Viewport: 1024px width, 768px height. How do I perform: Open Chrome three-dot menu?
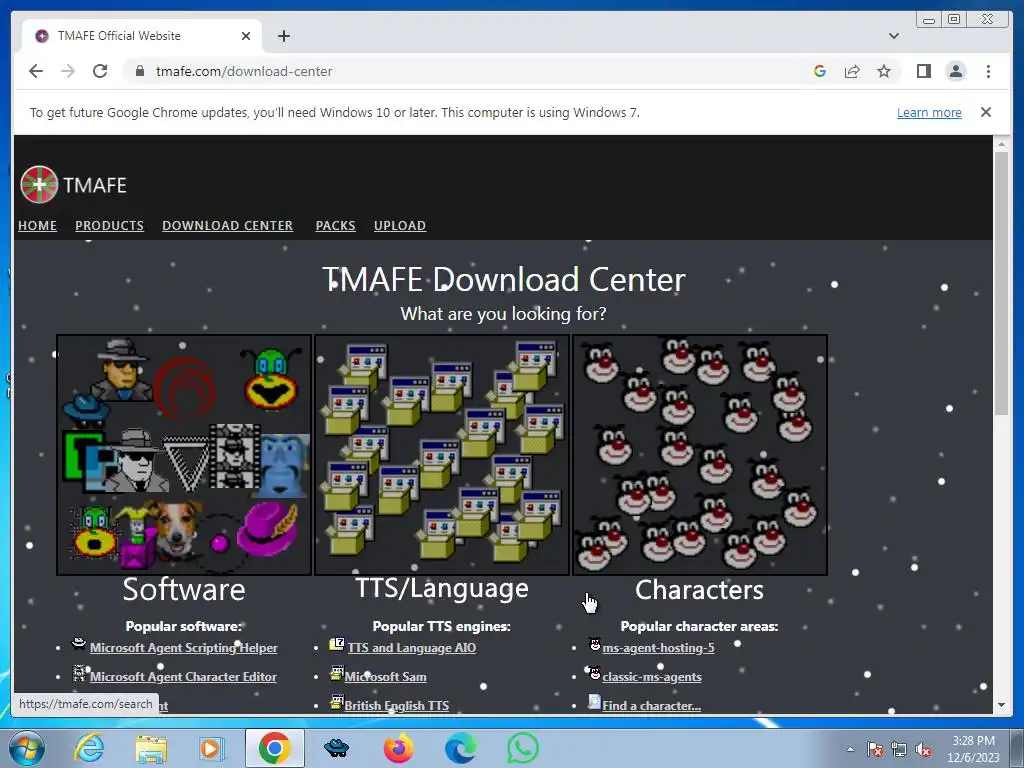coord(988,71)
